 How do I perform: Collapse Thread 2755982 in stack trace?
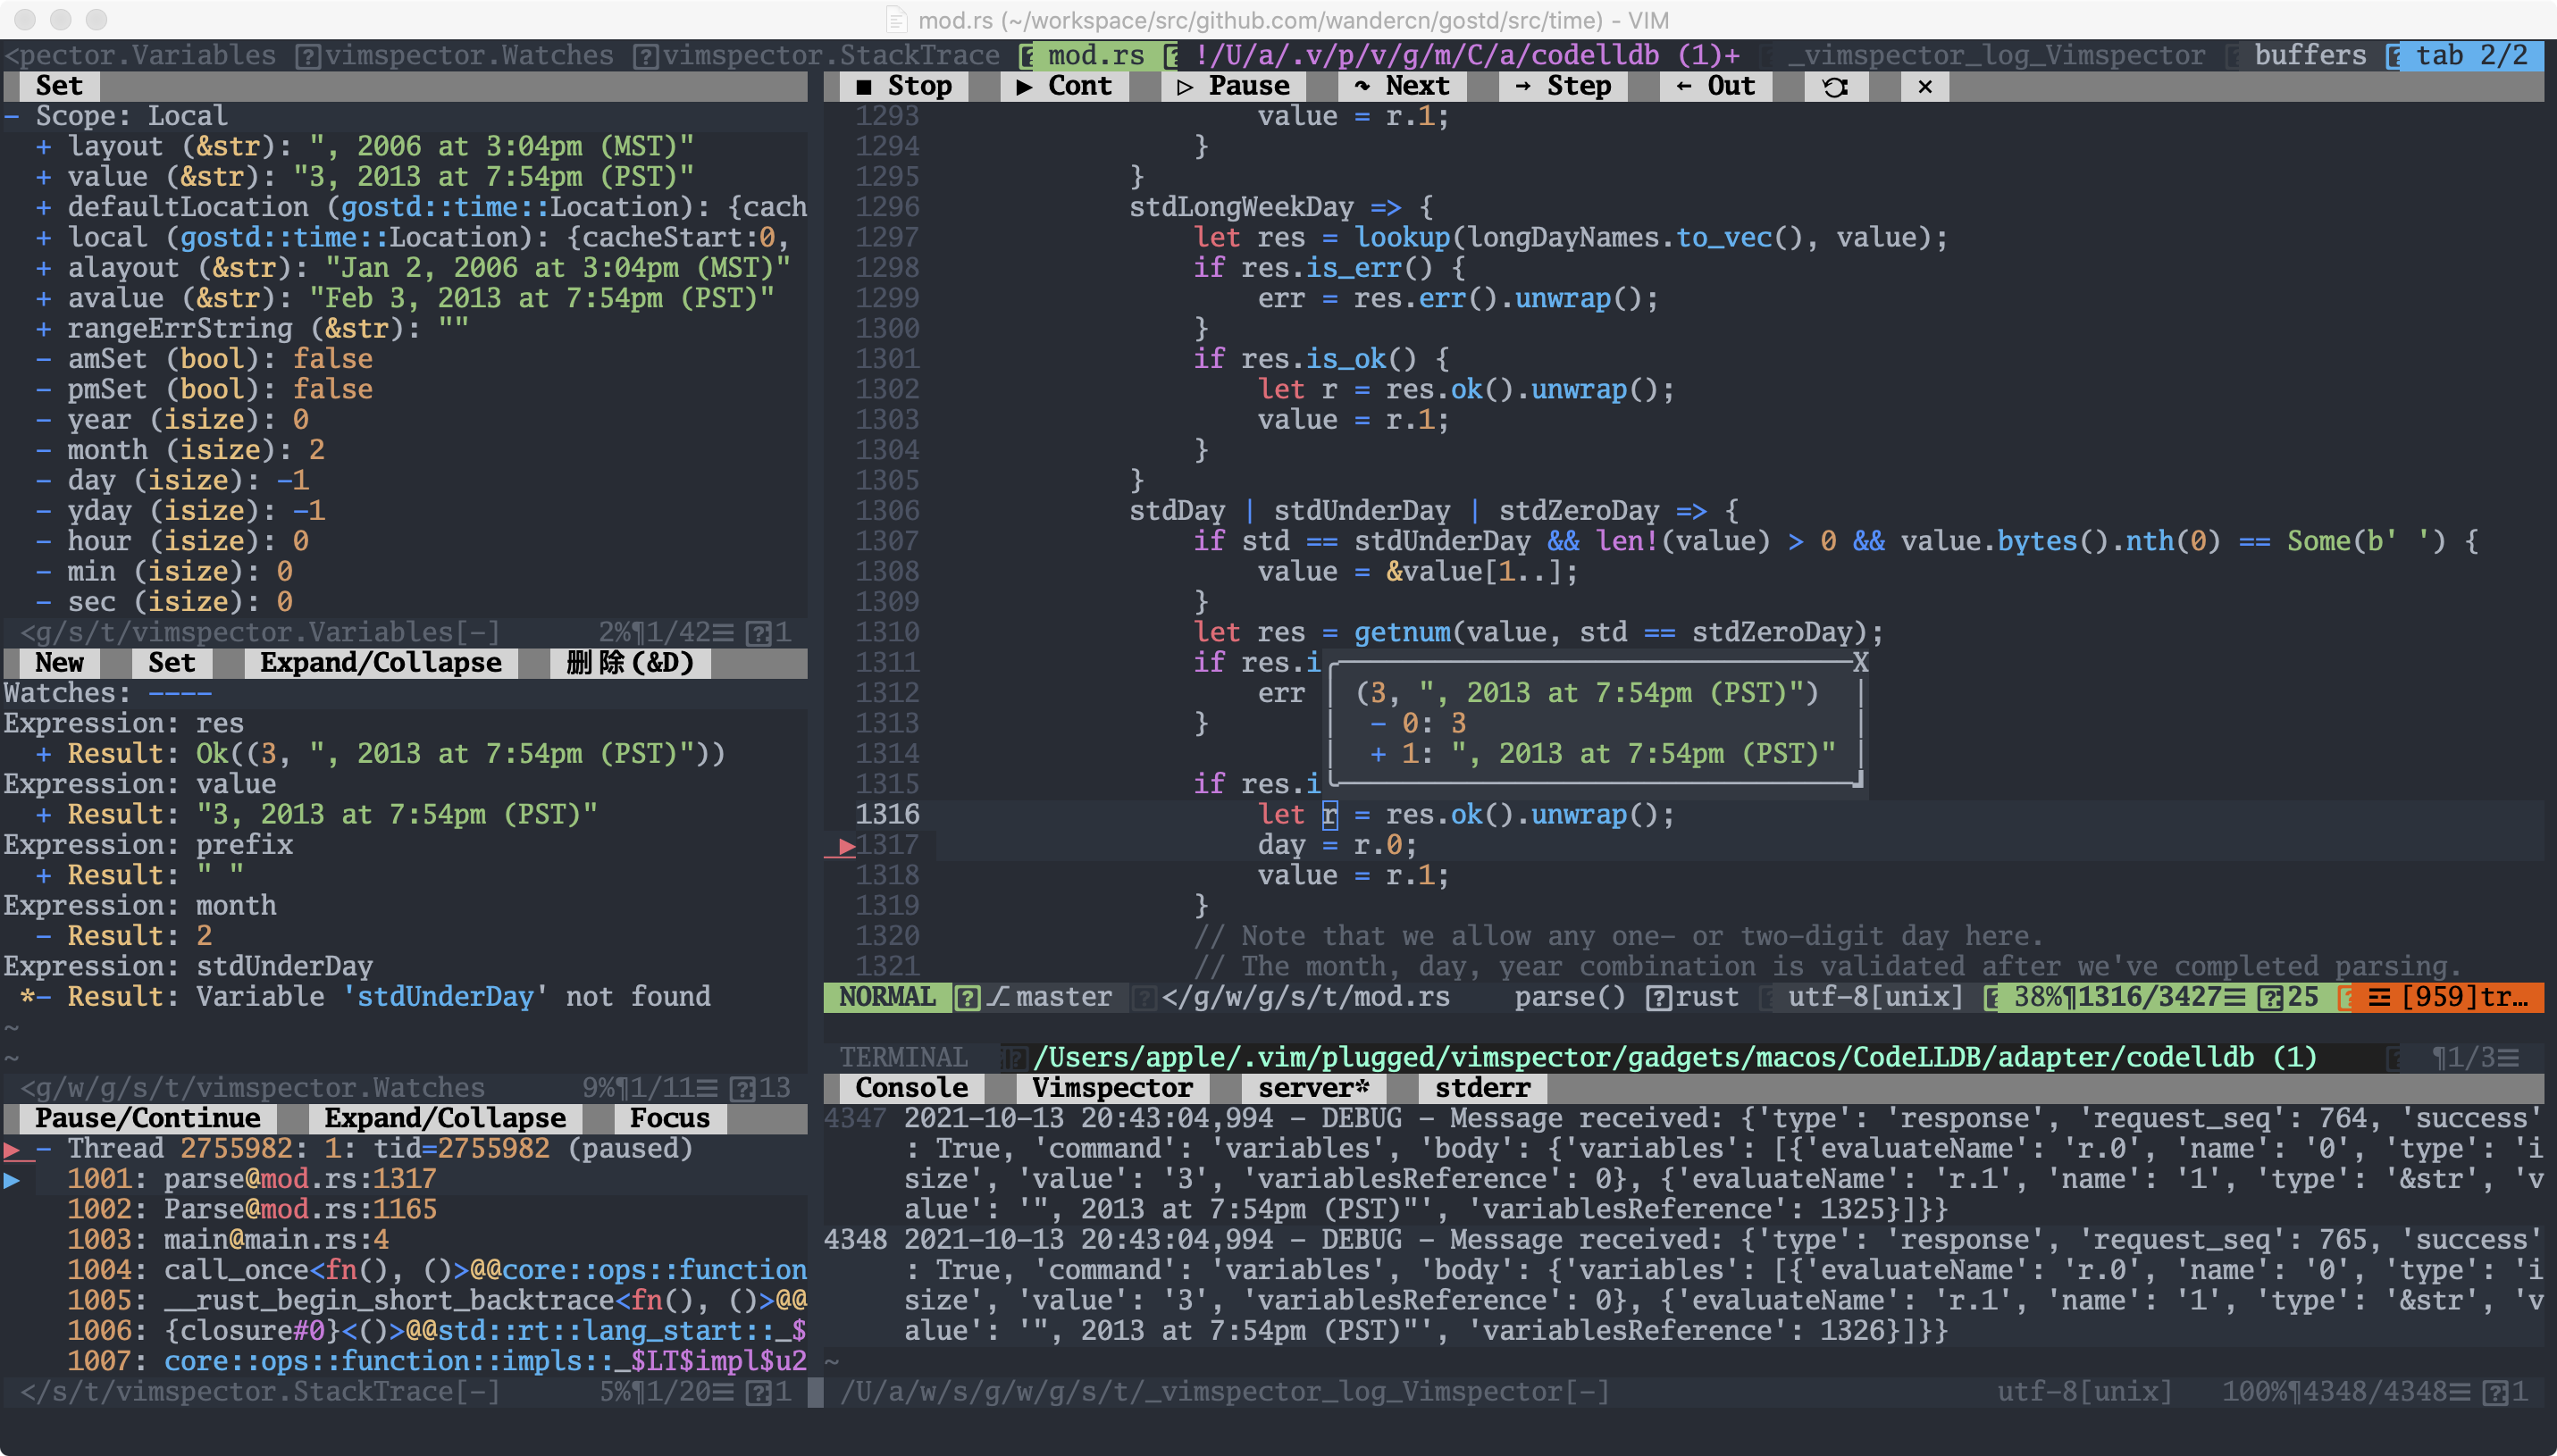(x=43, y=1149)
